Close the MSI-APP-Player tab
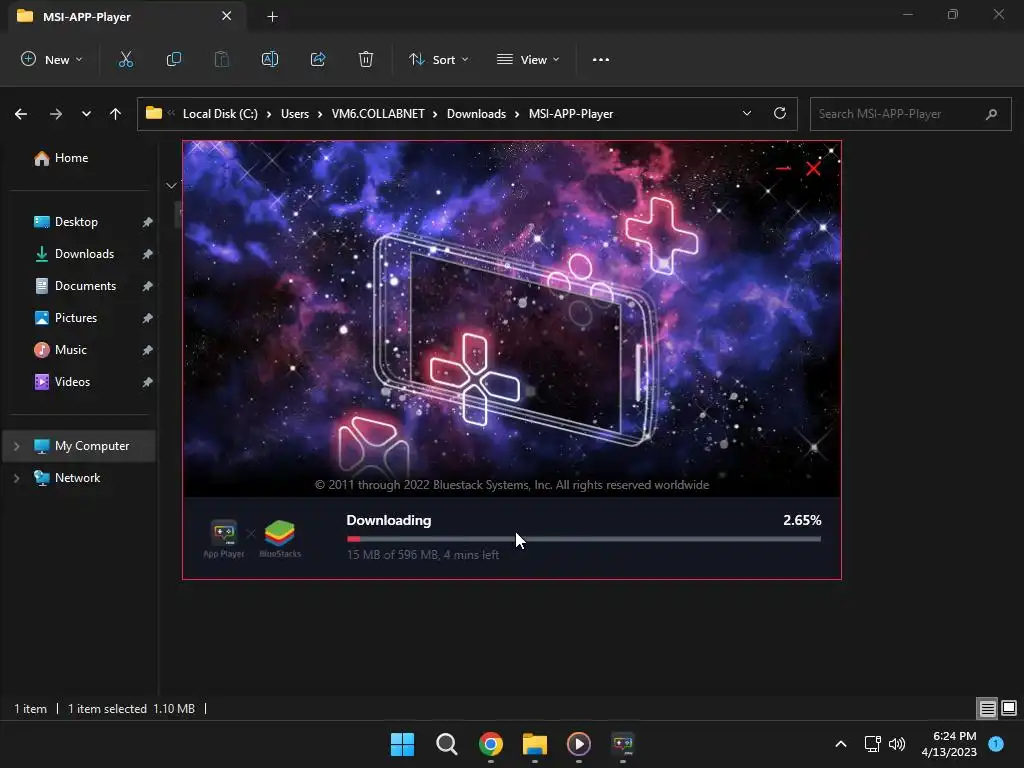 (227, 16)
